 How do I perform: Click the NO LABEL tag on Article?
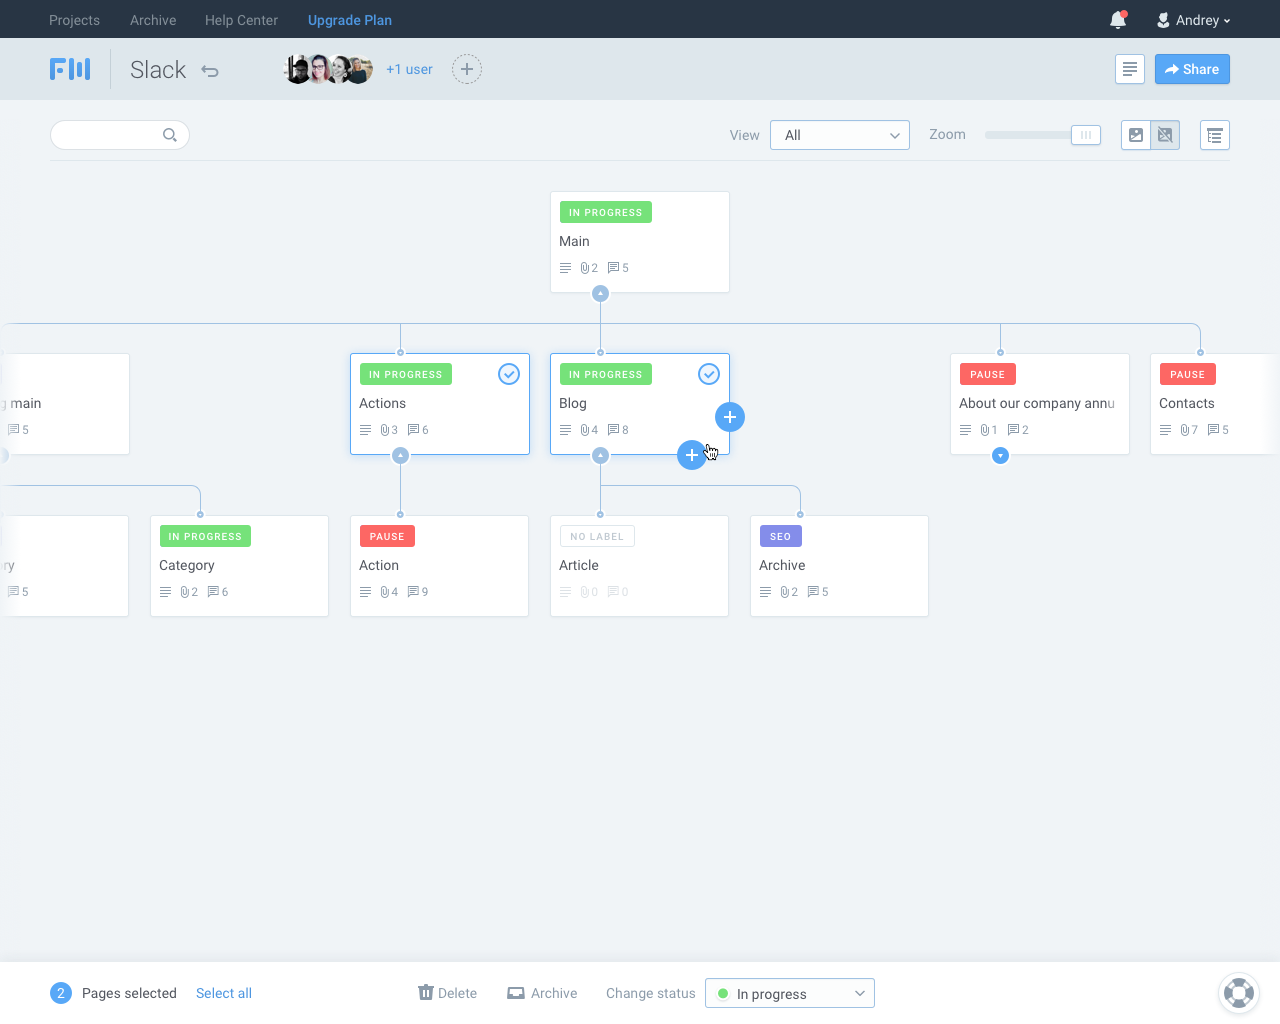[597, 536]
